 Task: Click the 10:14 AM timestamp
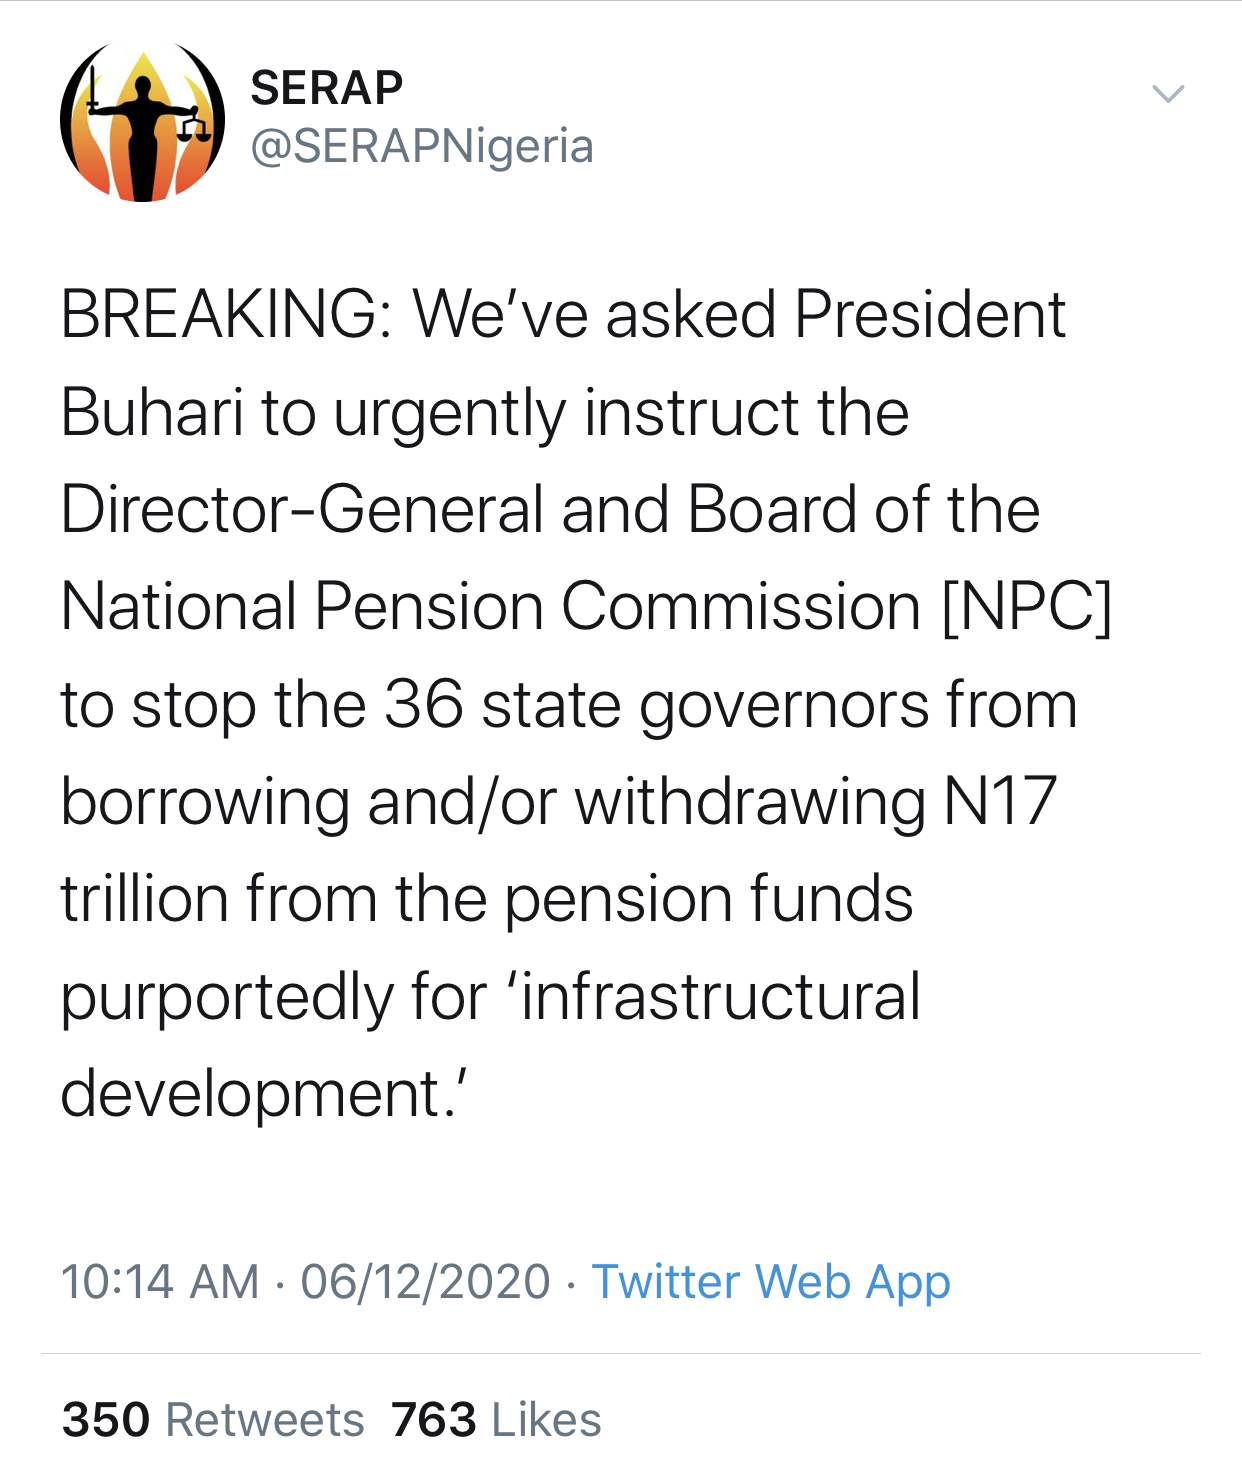(160, 1282)
